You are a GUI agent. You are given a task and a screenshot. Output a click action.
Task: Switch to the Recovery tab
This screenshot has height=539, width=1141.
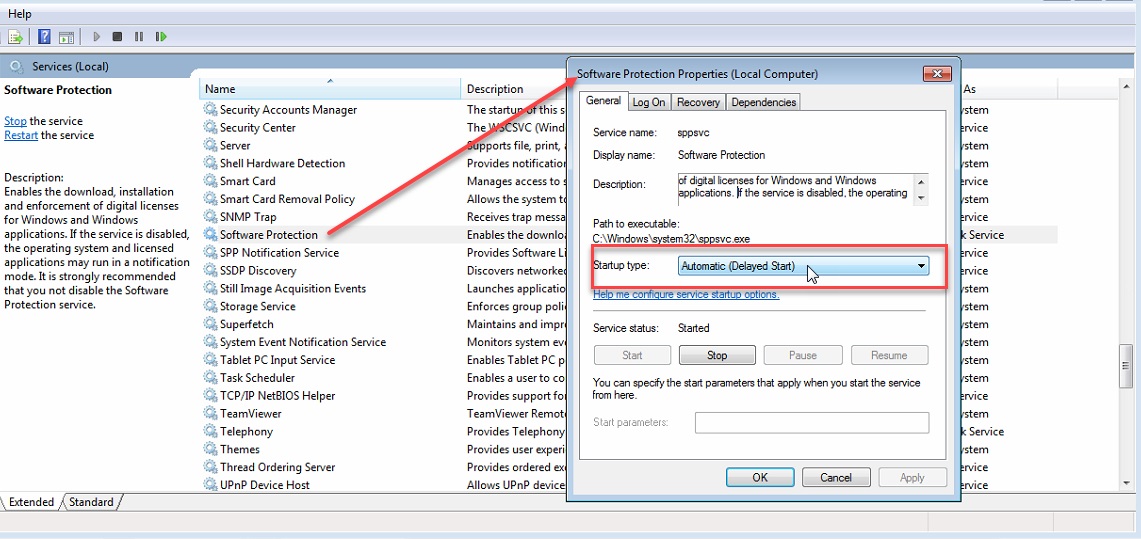coord(698,103)
